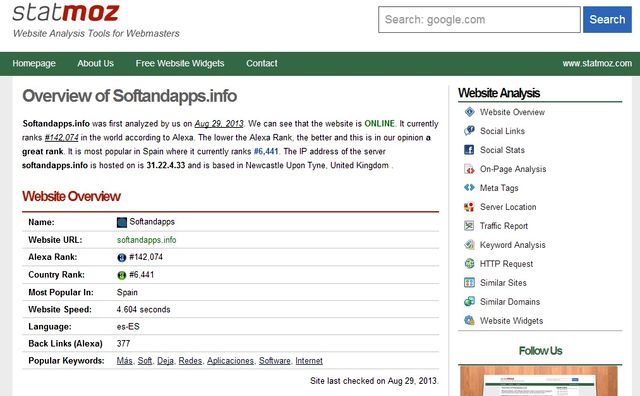Click the blue Alexa Rank badge icon
The height and width of the screenshot is (396, 640).
tap(122, 258)
